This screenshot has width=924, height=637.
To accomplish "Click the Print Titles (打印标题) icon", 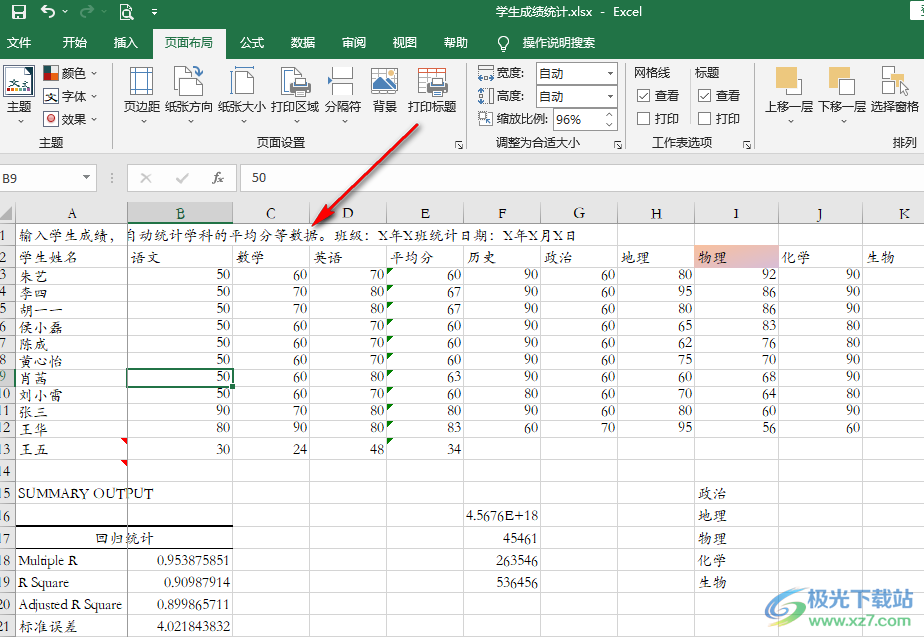I will click(432, 81).
